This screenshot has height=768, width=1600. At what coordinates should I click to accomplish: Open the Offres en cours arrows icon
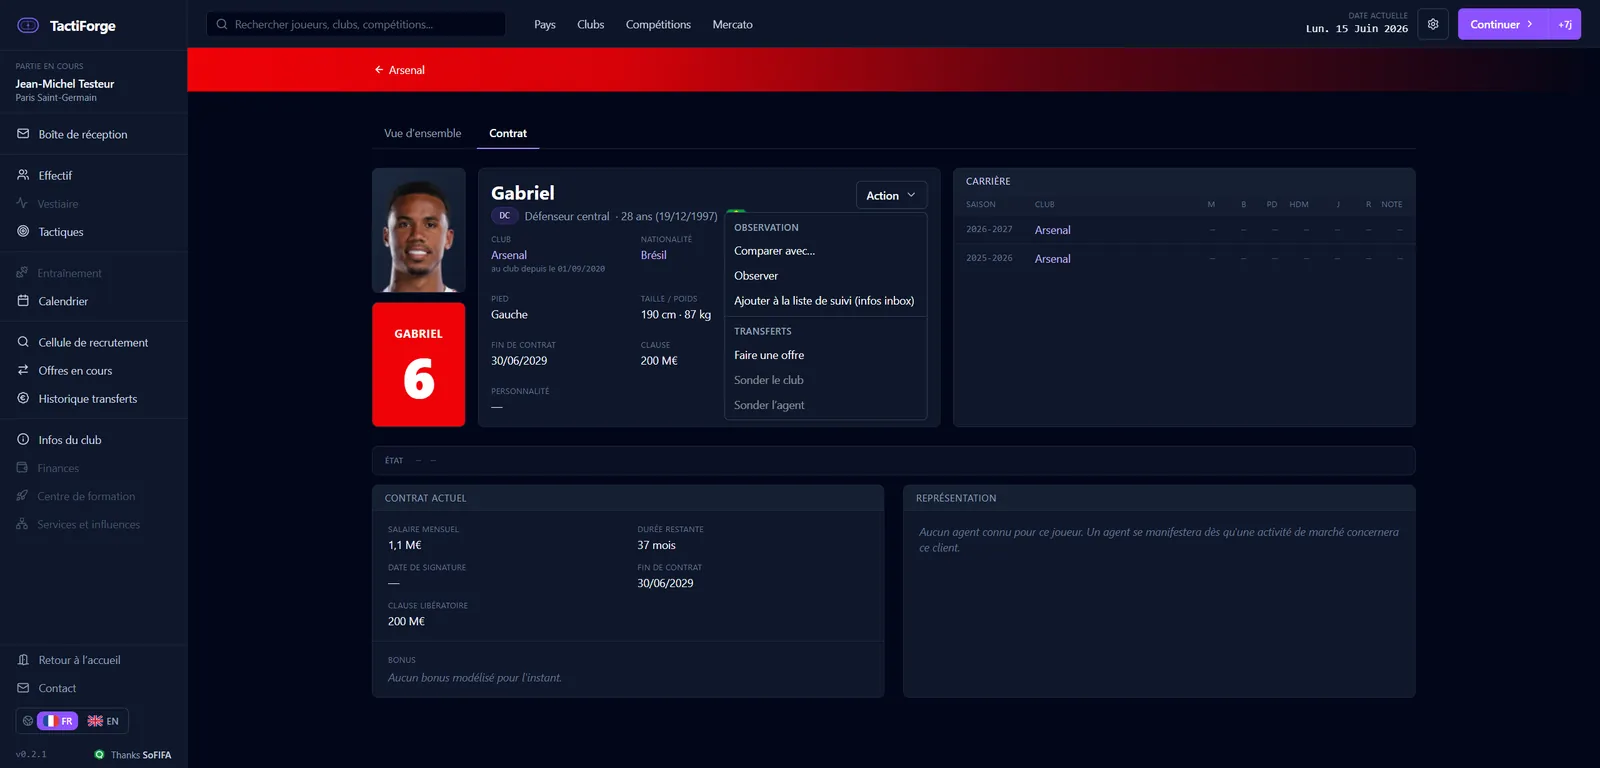coord(23,370)
